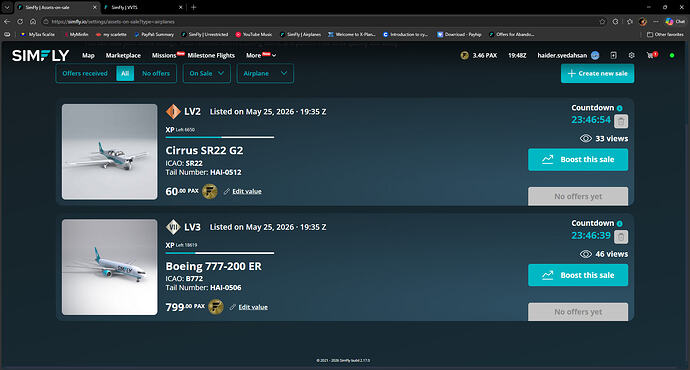
Task: Click the countdown info icon on the Cirrus listing
Action: coord(620,108)
